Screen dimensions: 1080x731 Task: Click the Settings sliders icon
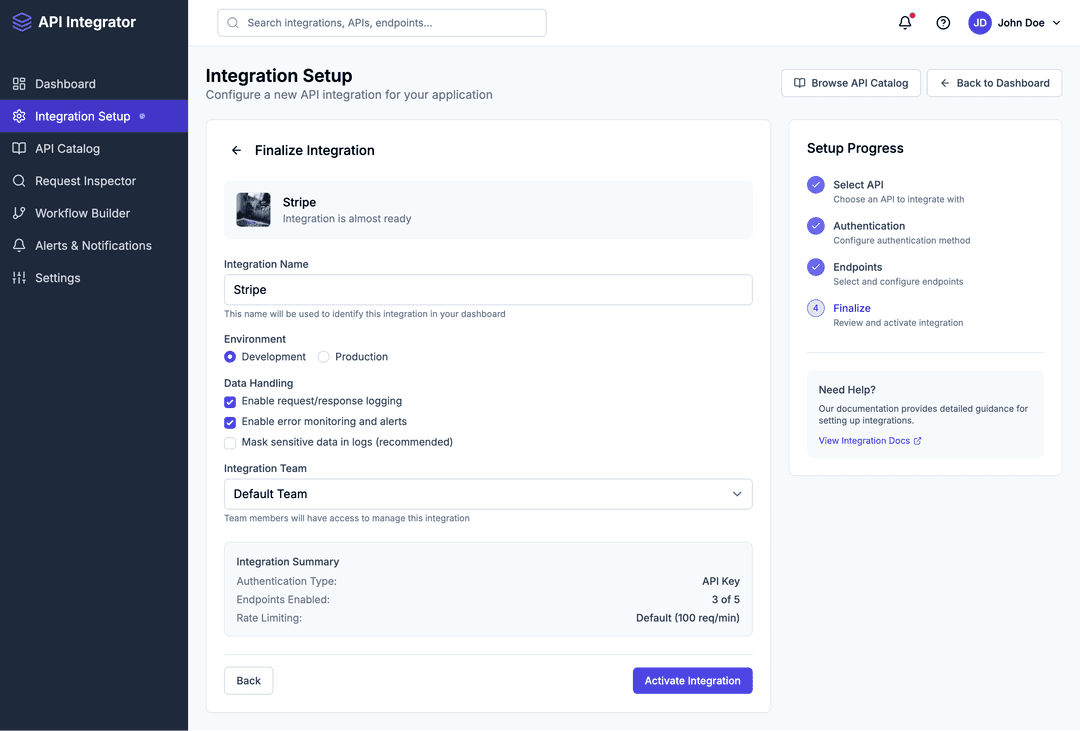(18, 277)
